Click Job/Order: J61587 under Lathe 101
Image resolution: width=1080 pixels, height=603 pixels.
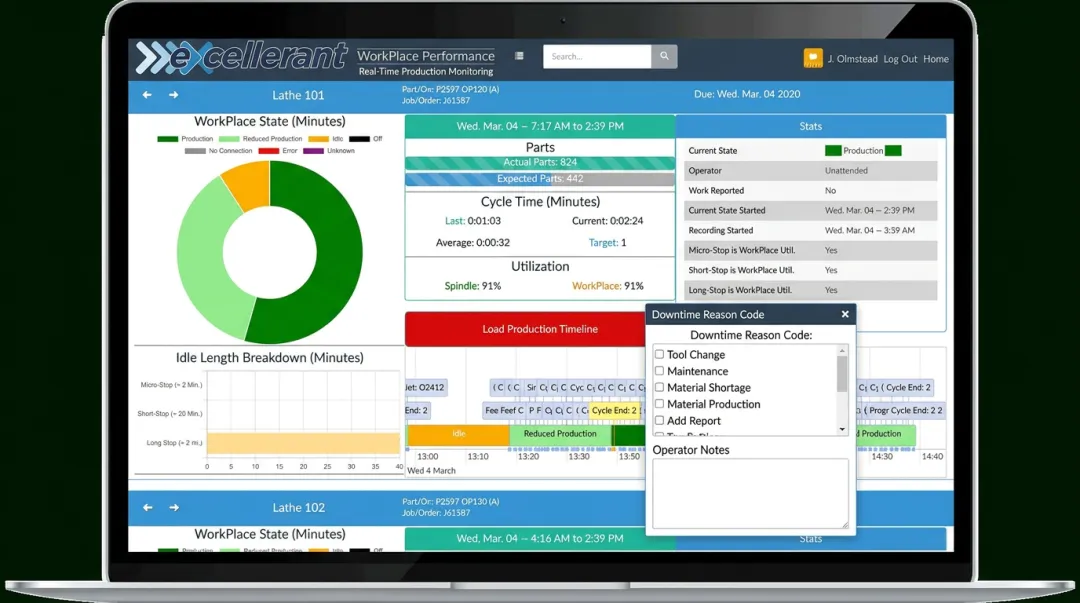pos(436,101)
